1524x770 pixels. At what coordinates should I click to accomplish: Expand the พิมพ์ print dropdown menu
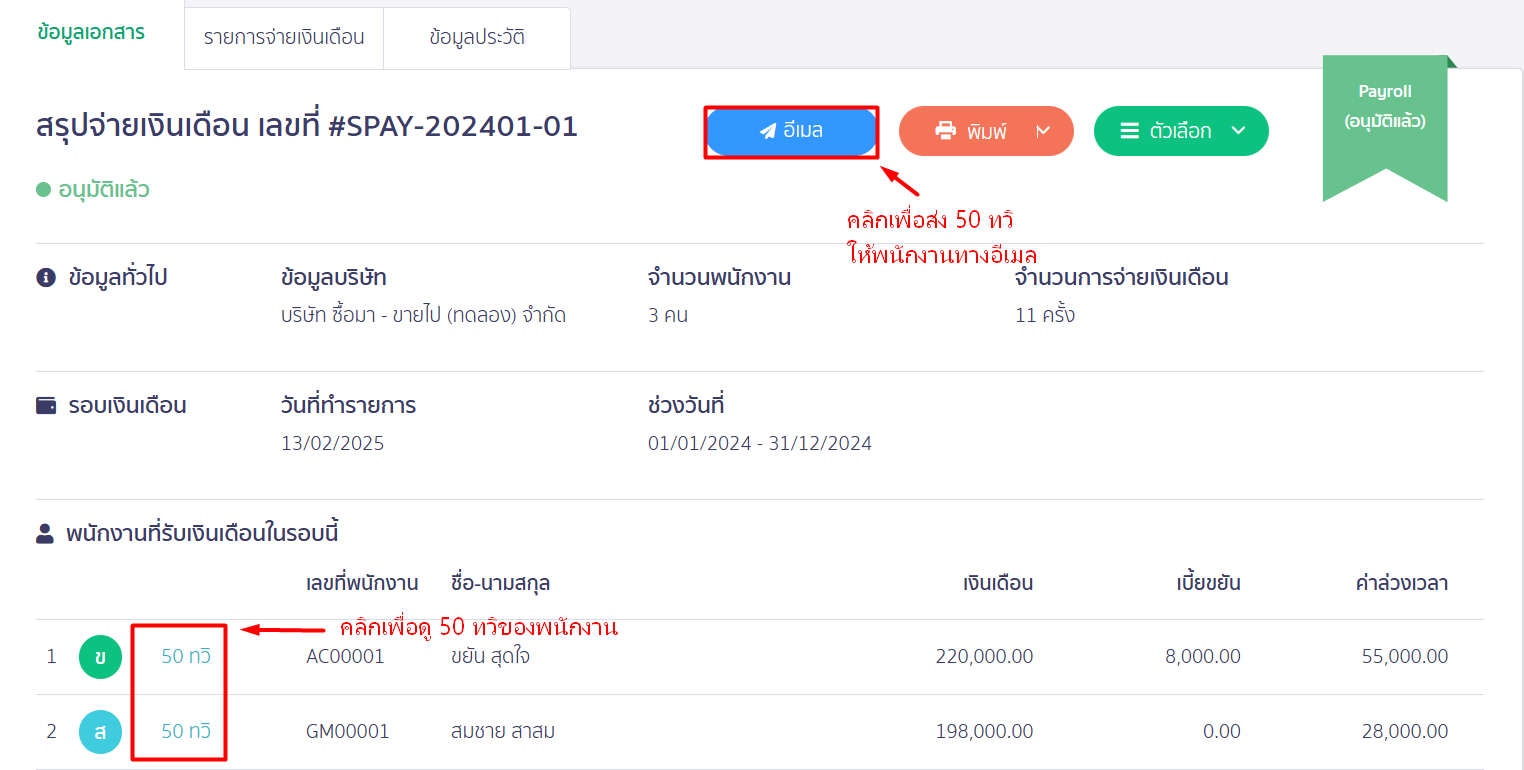coord(1040,131)
